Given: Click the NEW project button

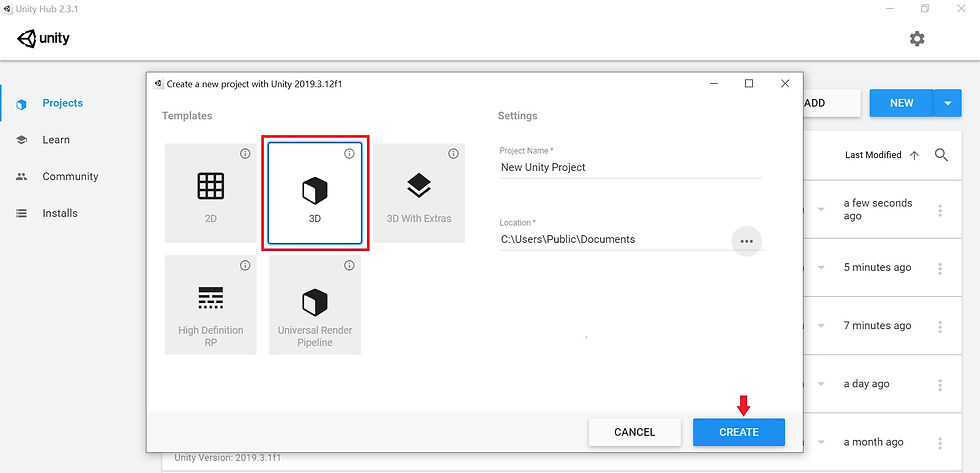Looking at the screenshot, I should point(901,103).
